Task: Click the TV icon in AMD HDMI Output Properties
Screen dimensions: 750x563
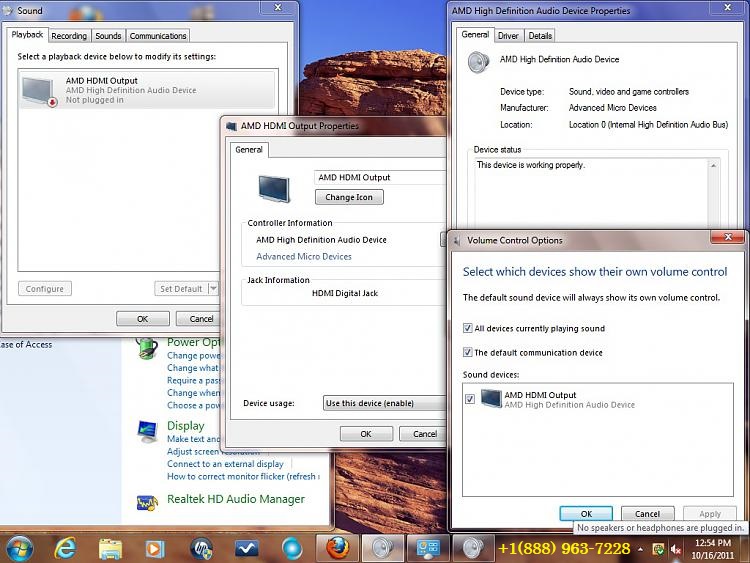Action: click(x=274, y=188)
